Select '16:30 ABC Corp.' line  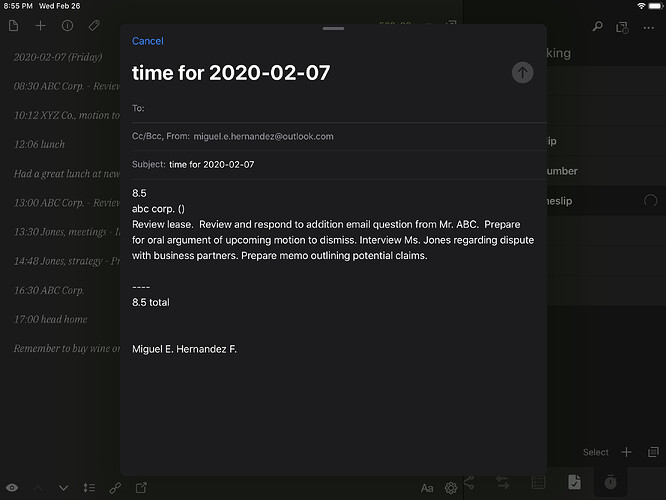click(x=49, y=290)
